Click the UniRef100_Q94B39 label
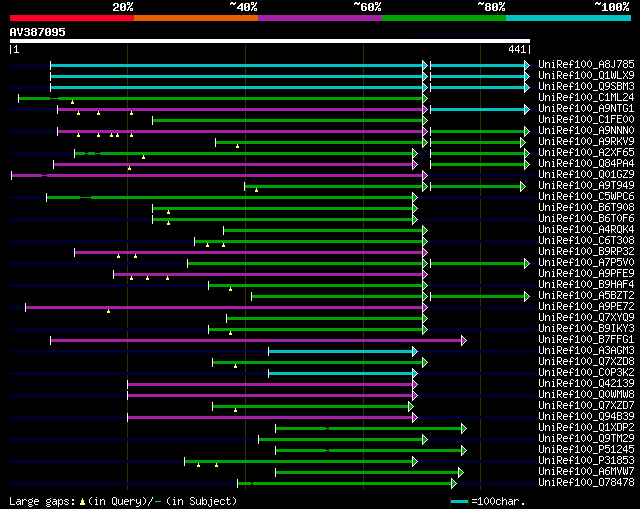This screenshot has width=640, height=509. pos(586,417)
